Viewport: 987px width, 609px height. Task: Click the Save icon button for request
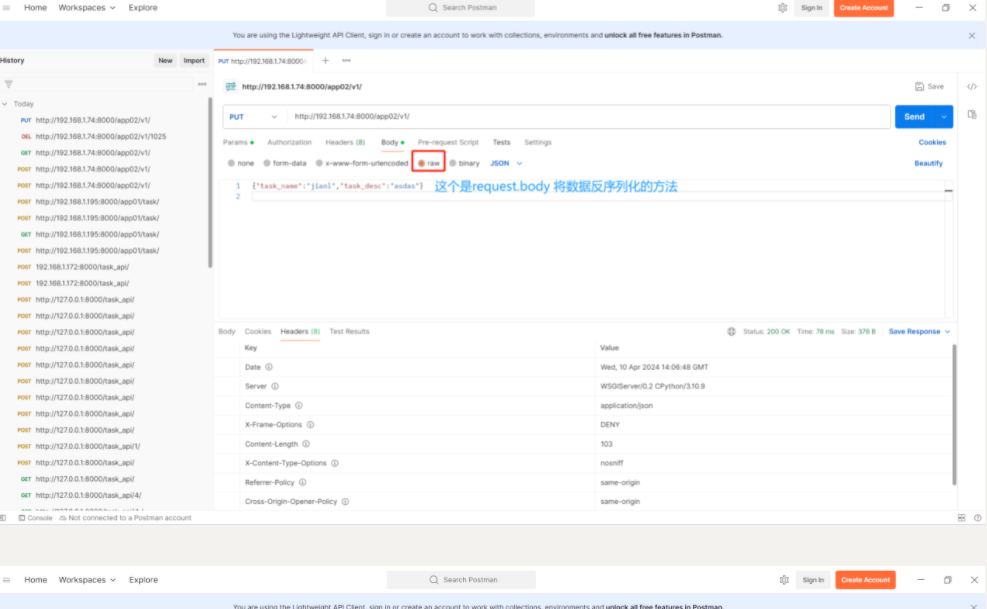[929, 86]
